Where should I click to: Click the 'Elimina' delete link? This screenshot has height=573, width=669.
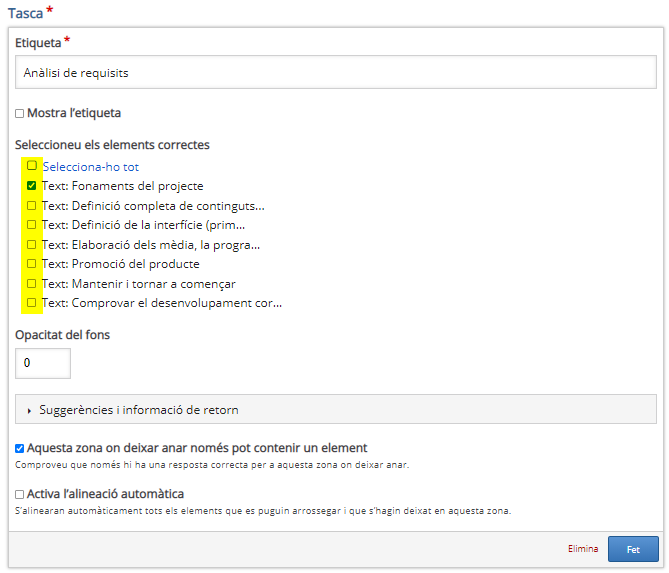[x=583, y=549]
